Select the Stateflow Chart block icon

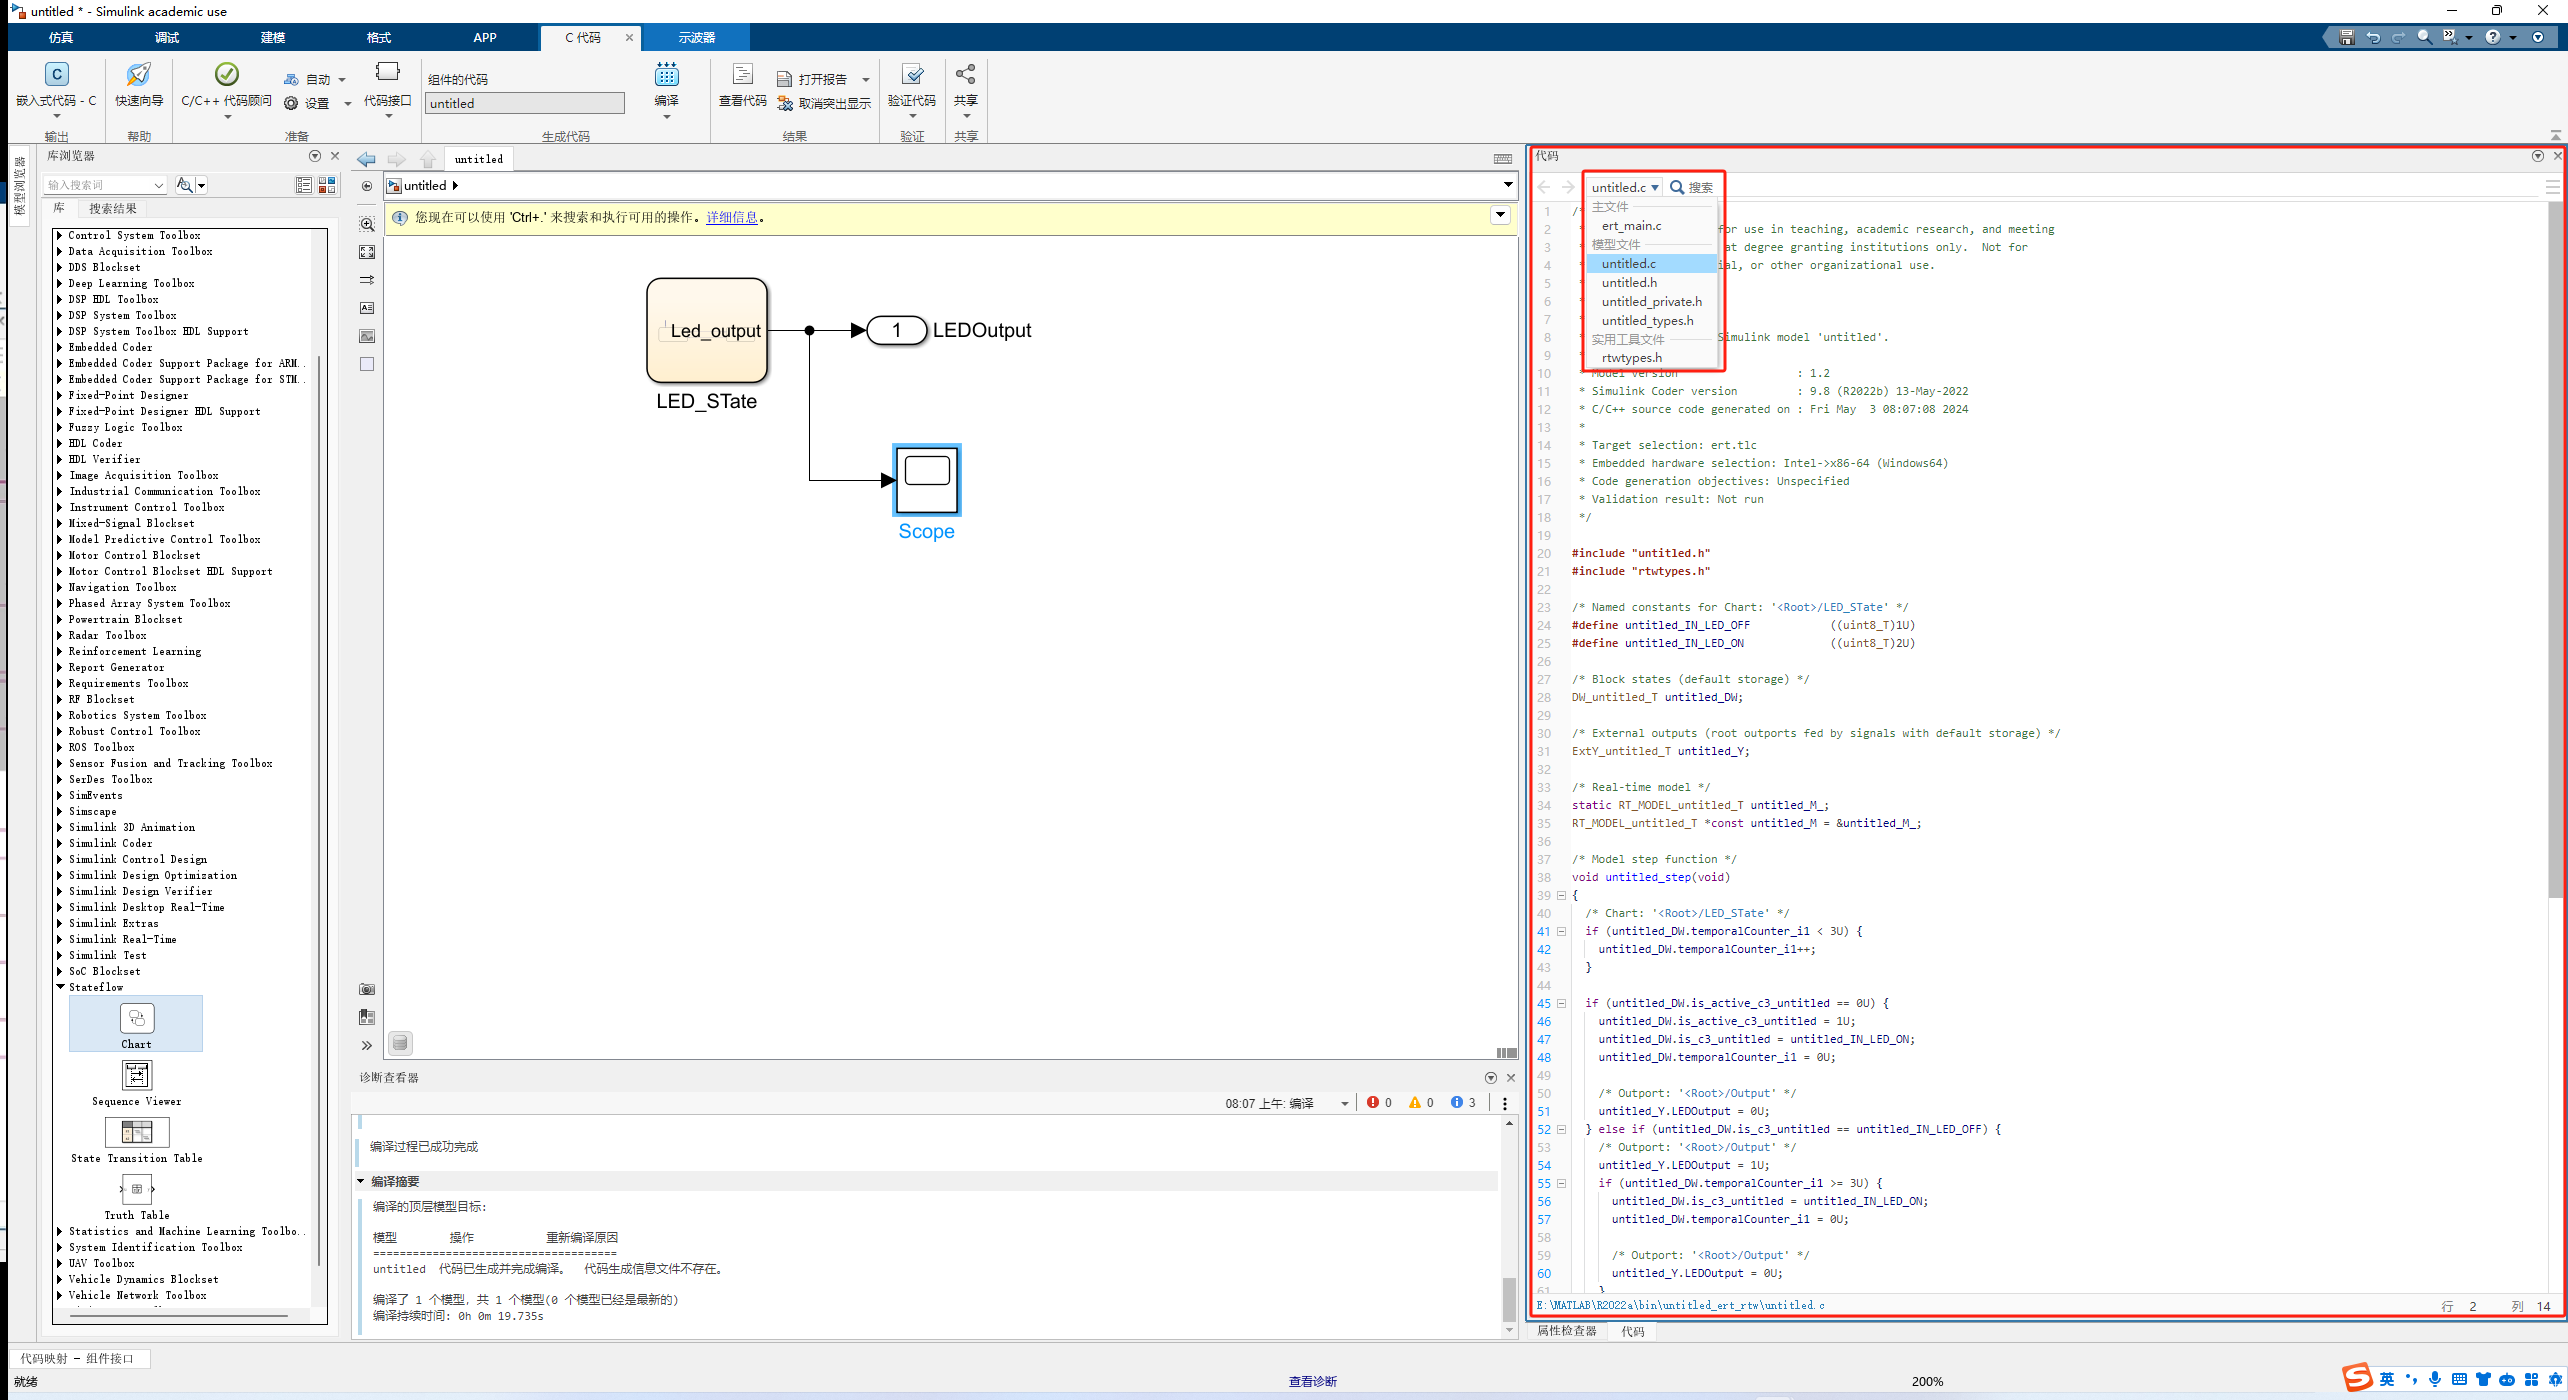[136, 1018]
